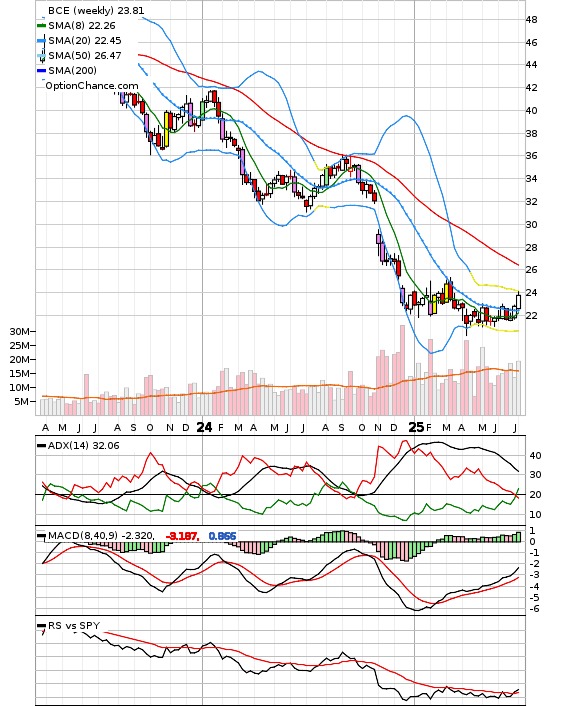
Task: Open the OptionChance.com watermark link
Action: (92, 86)
